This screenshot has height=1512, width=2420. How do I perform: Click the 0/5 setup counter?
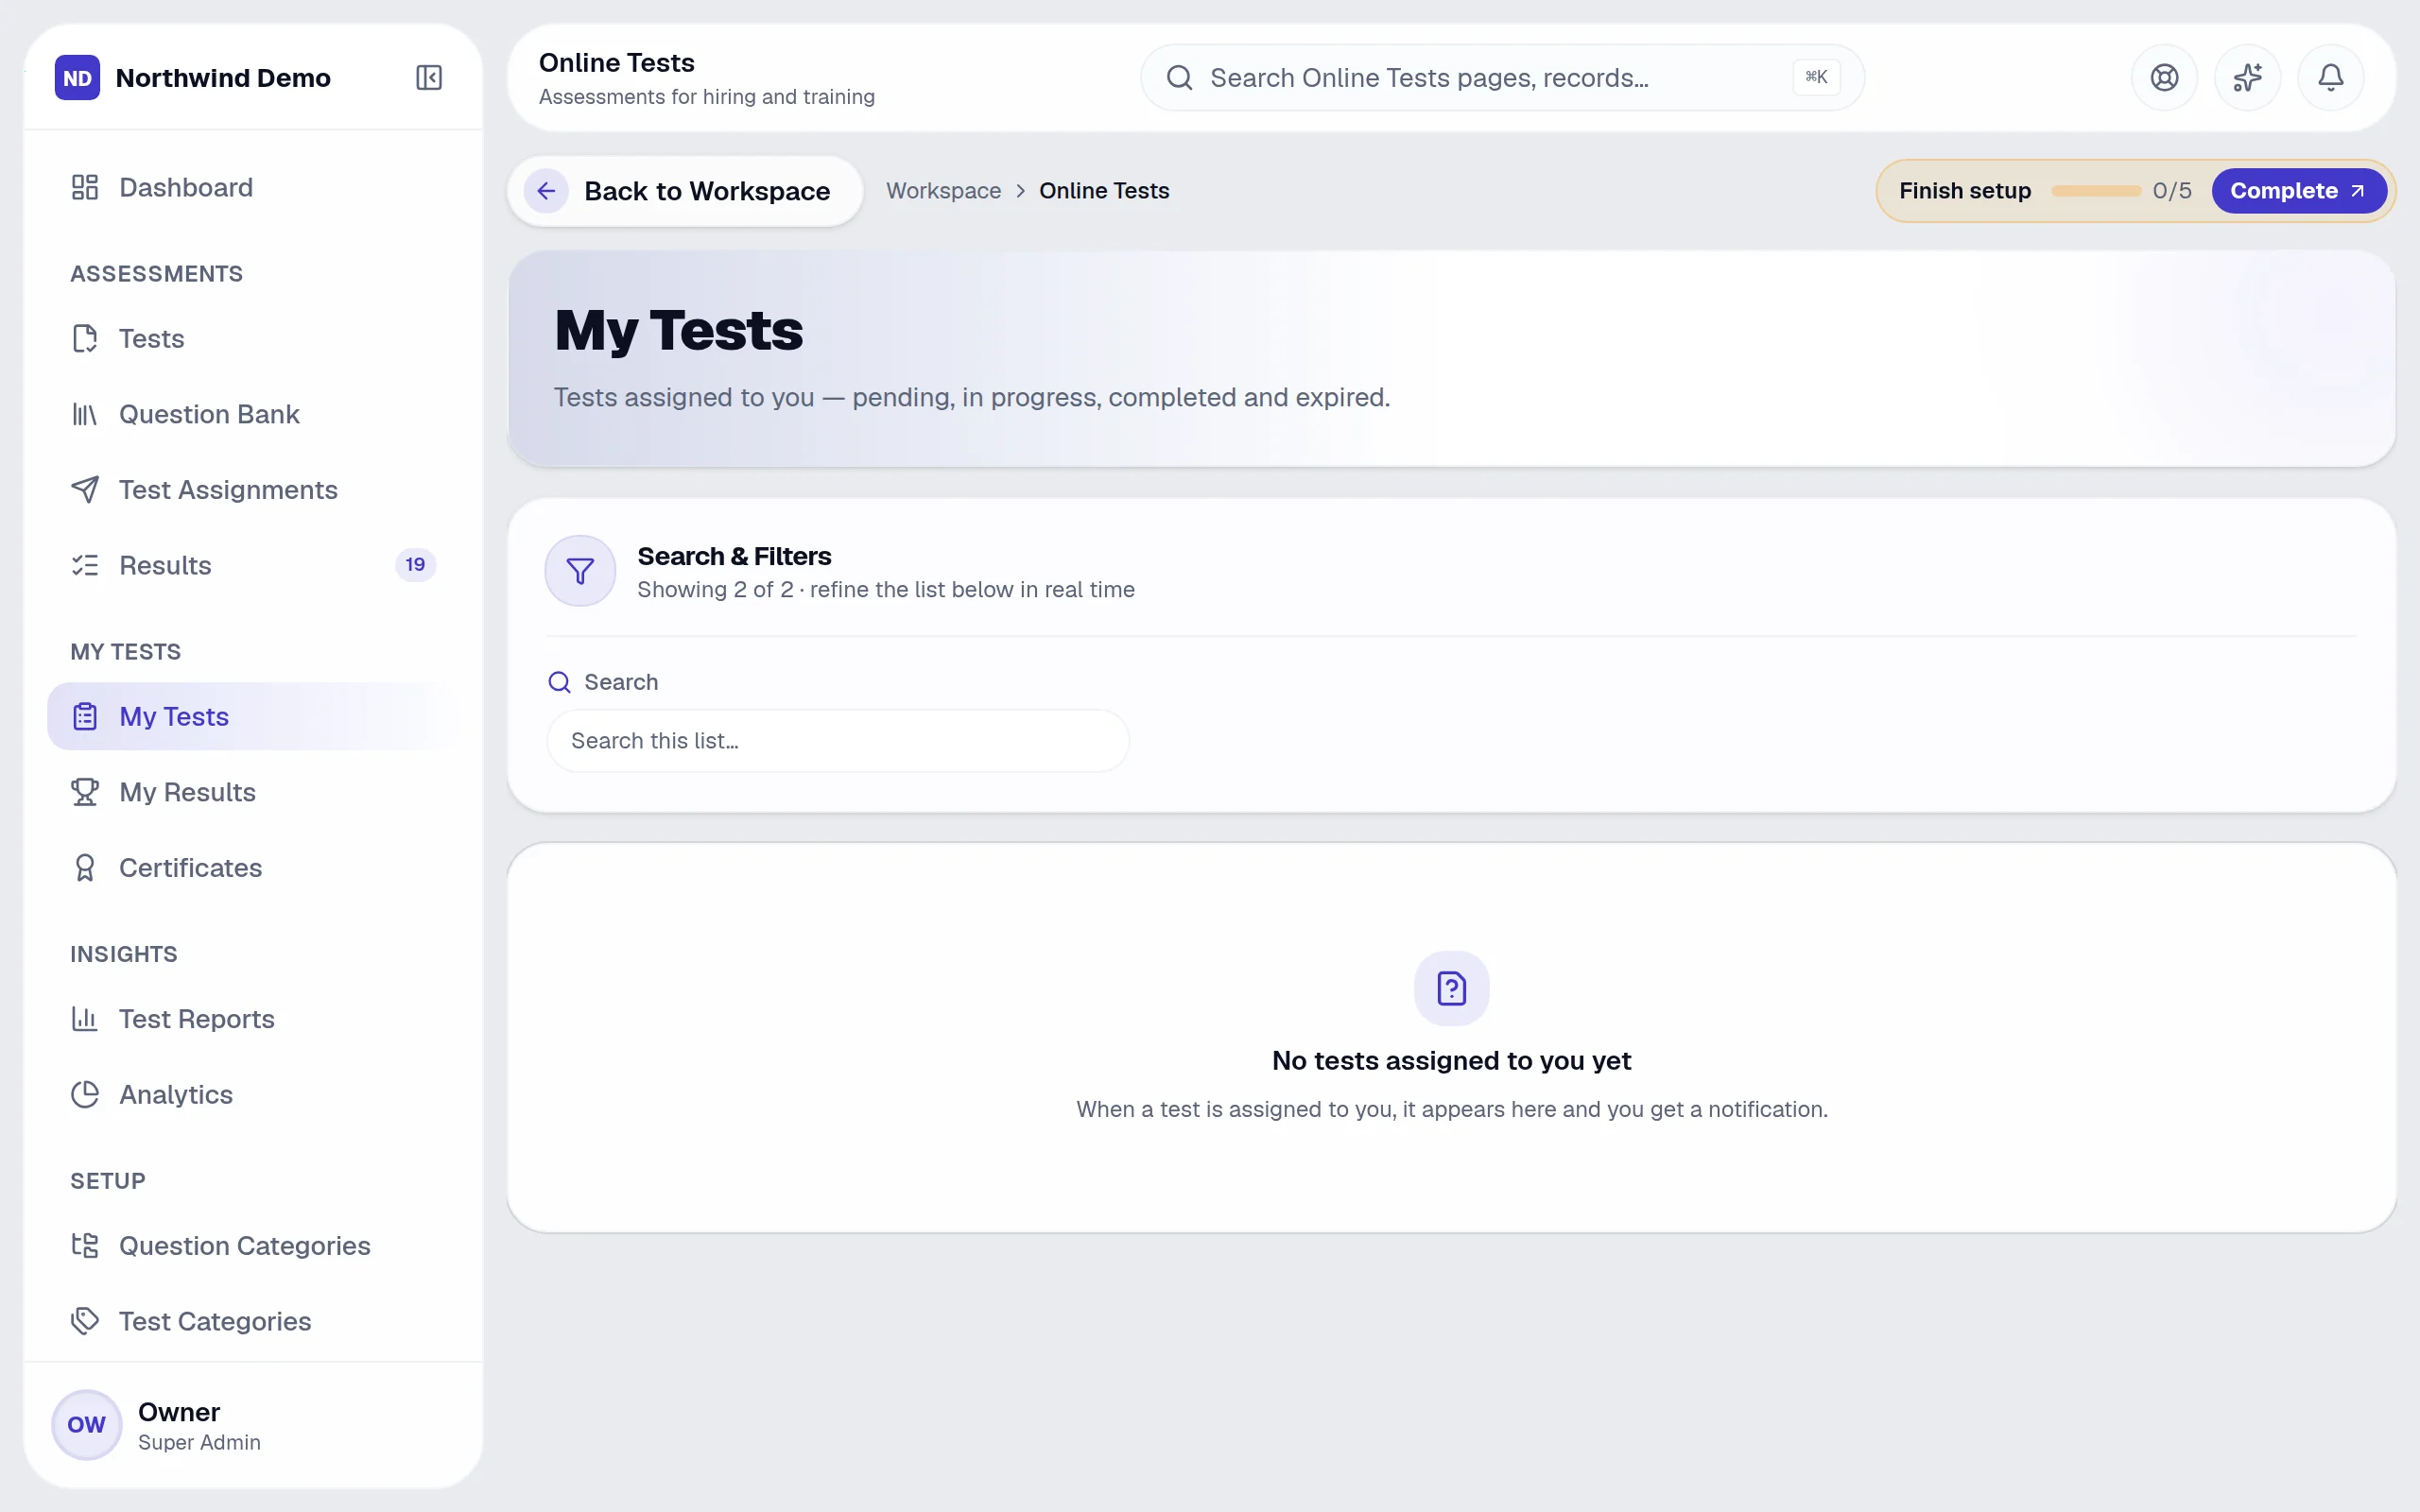(x=2172, y=191)
